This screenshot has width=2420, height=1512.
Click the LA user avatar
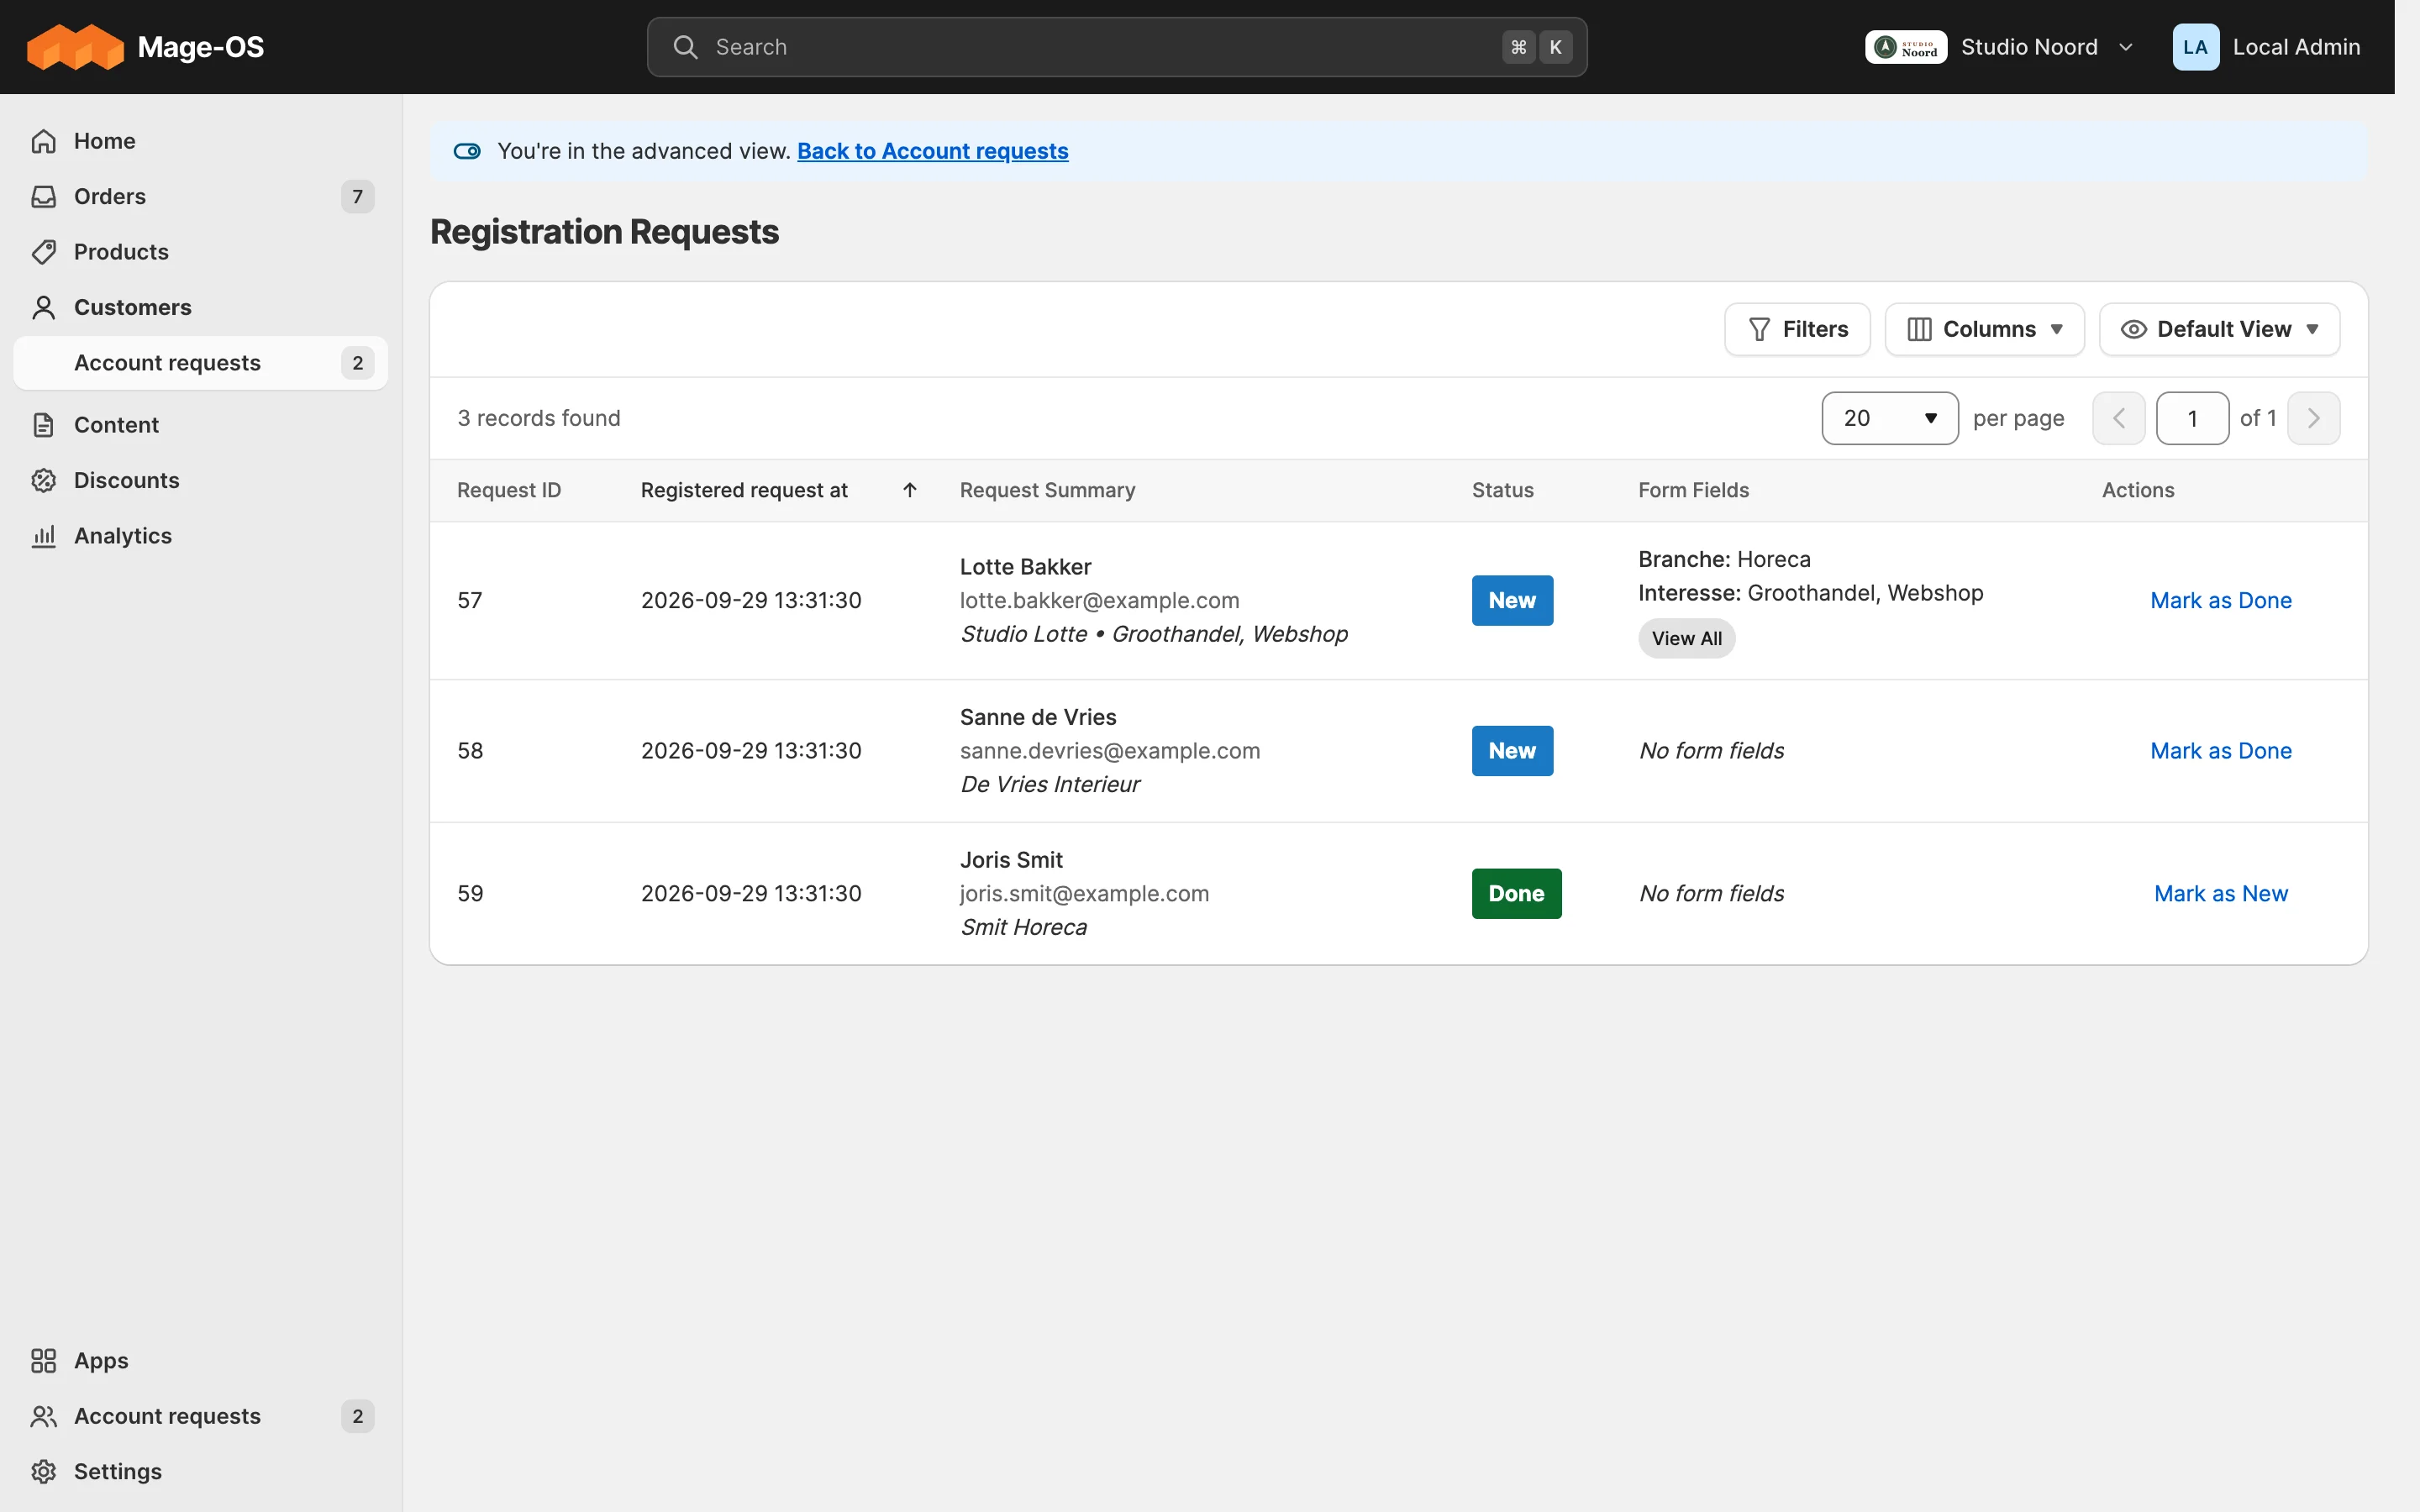point(2195,47)
